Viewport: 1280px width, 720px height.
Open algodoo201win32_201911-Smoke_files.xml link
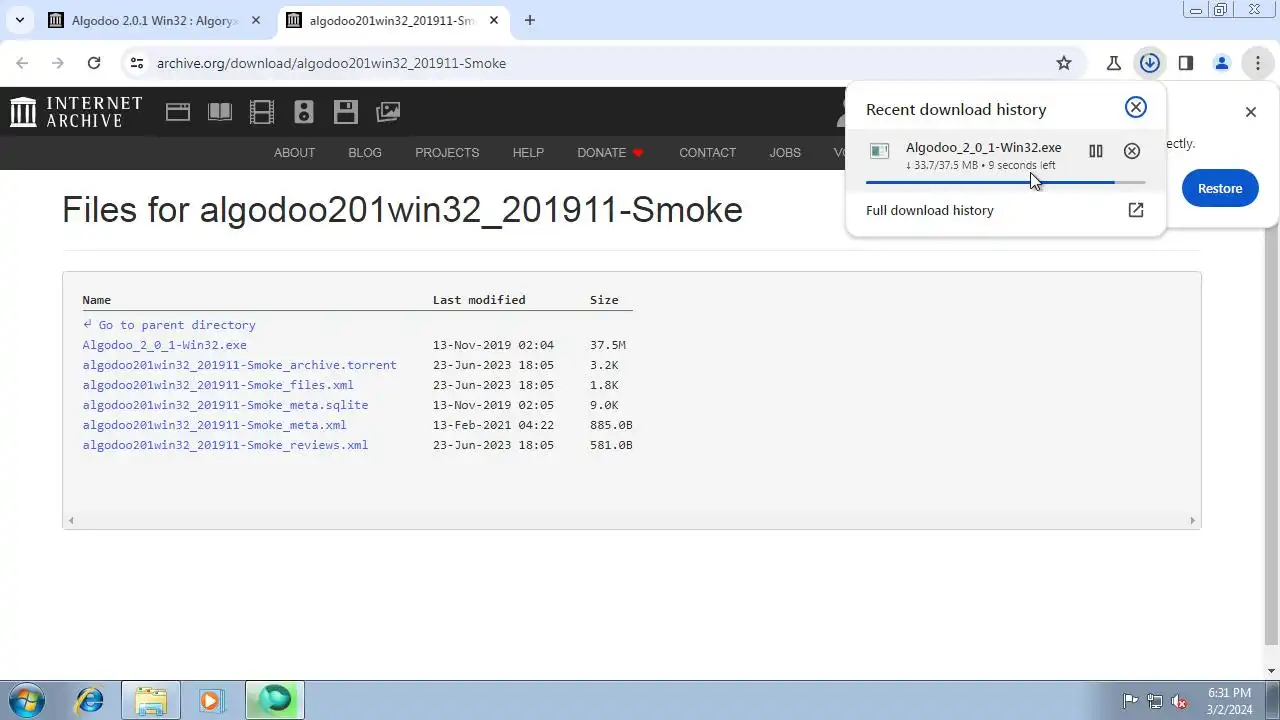tap(218, 385)
